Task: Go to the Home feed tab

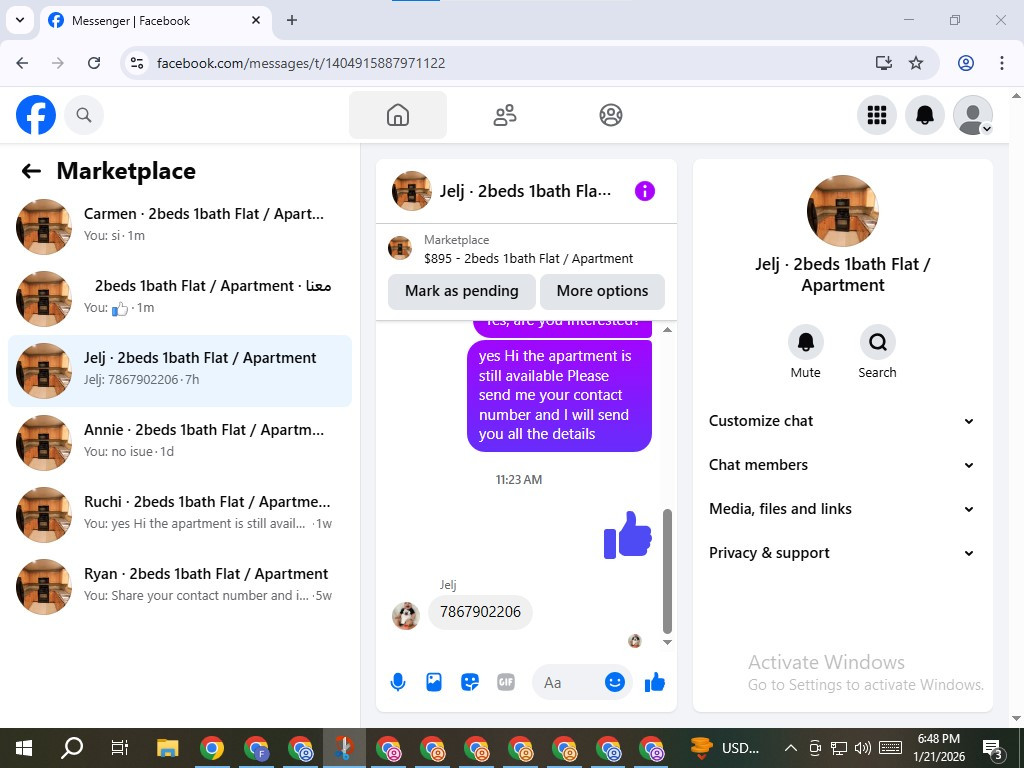Action: point(398,115)
